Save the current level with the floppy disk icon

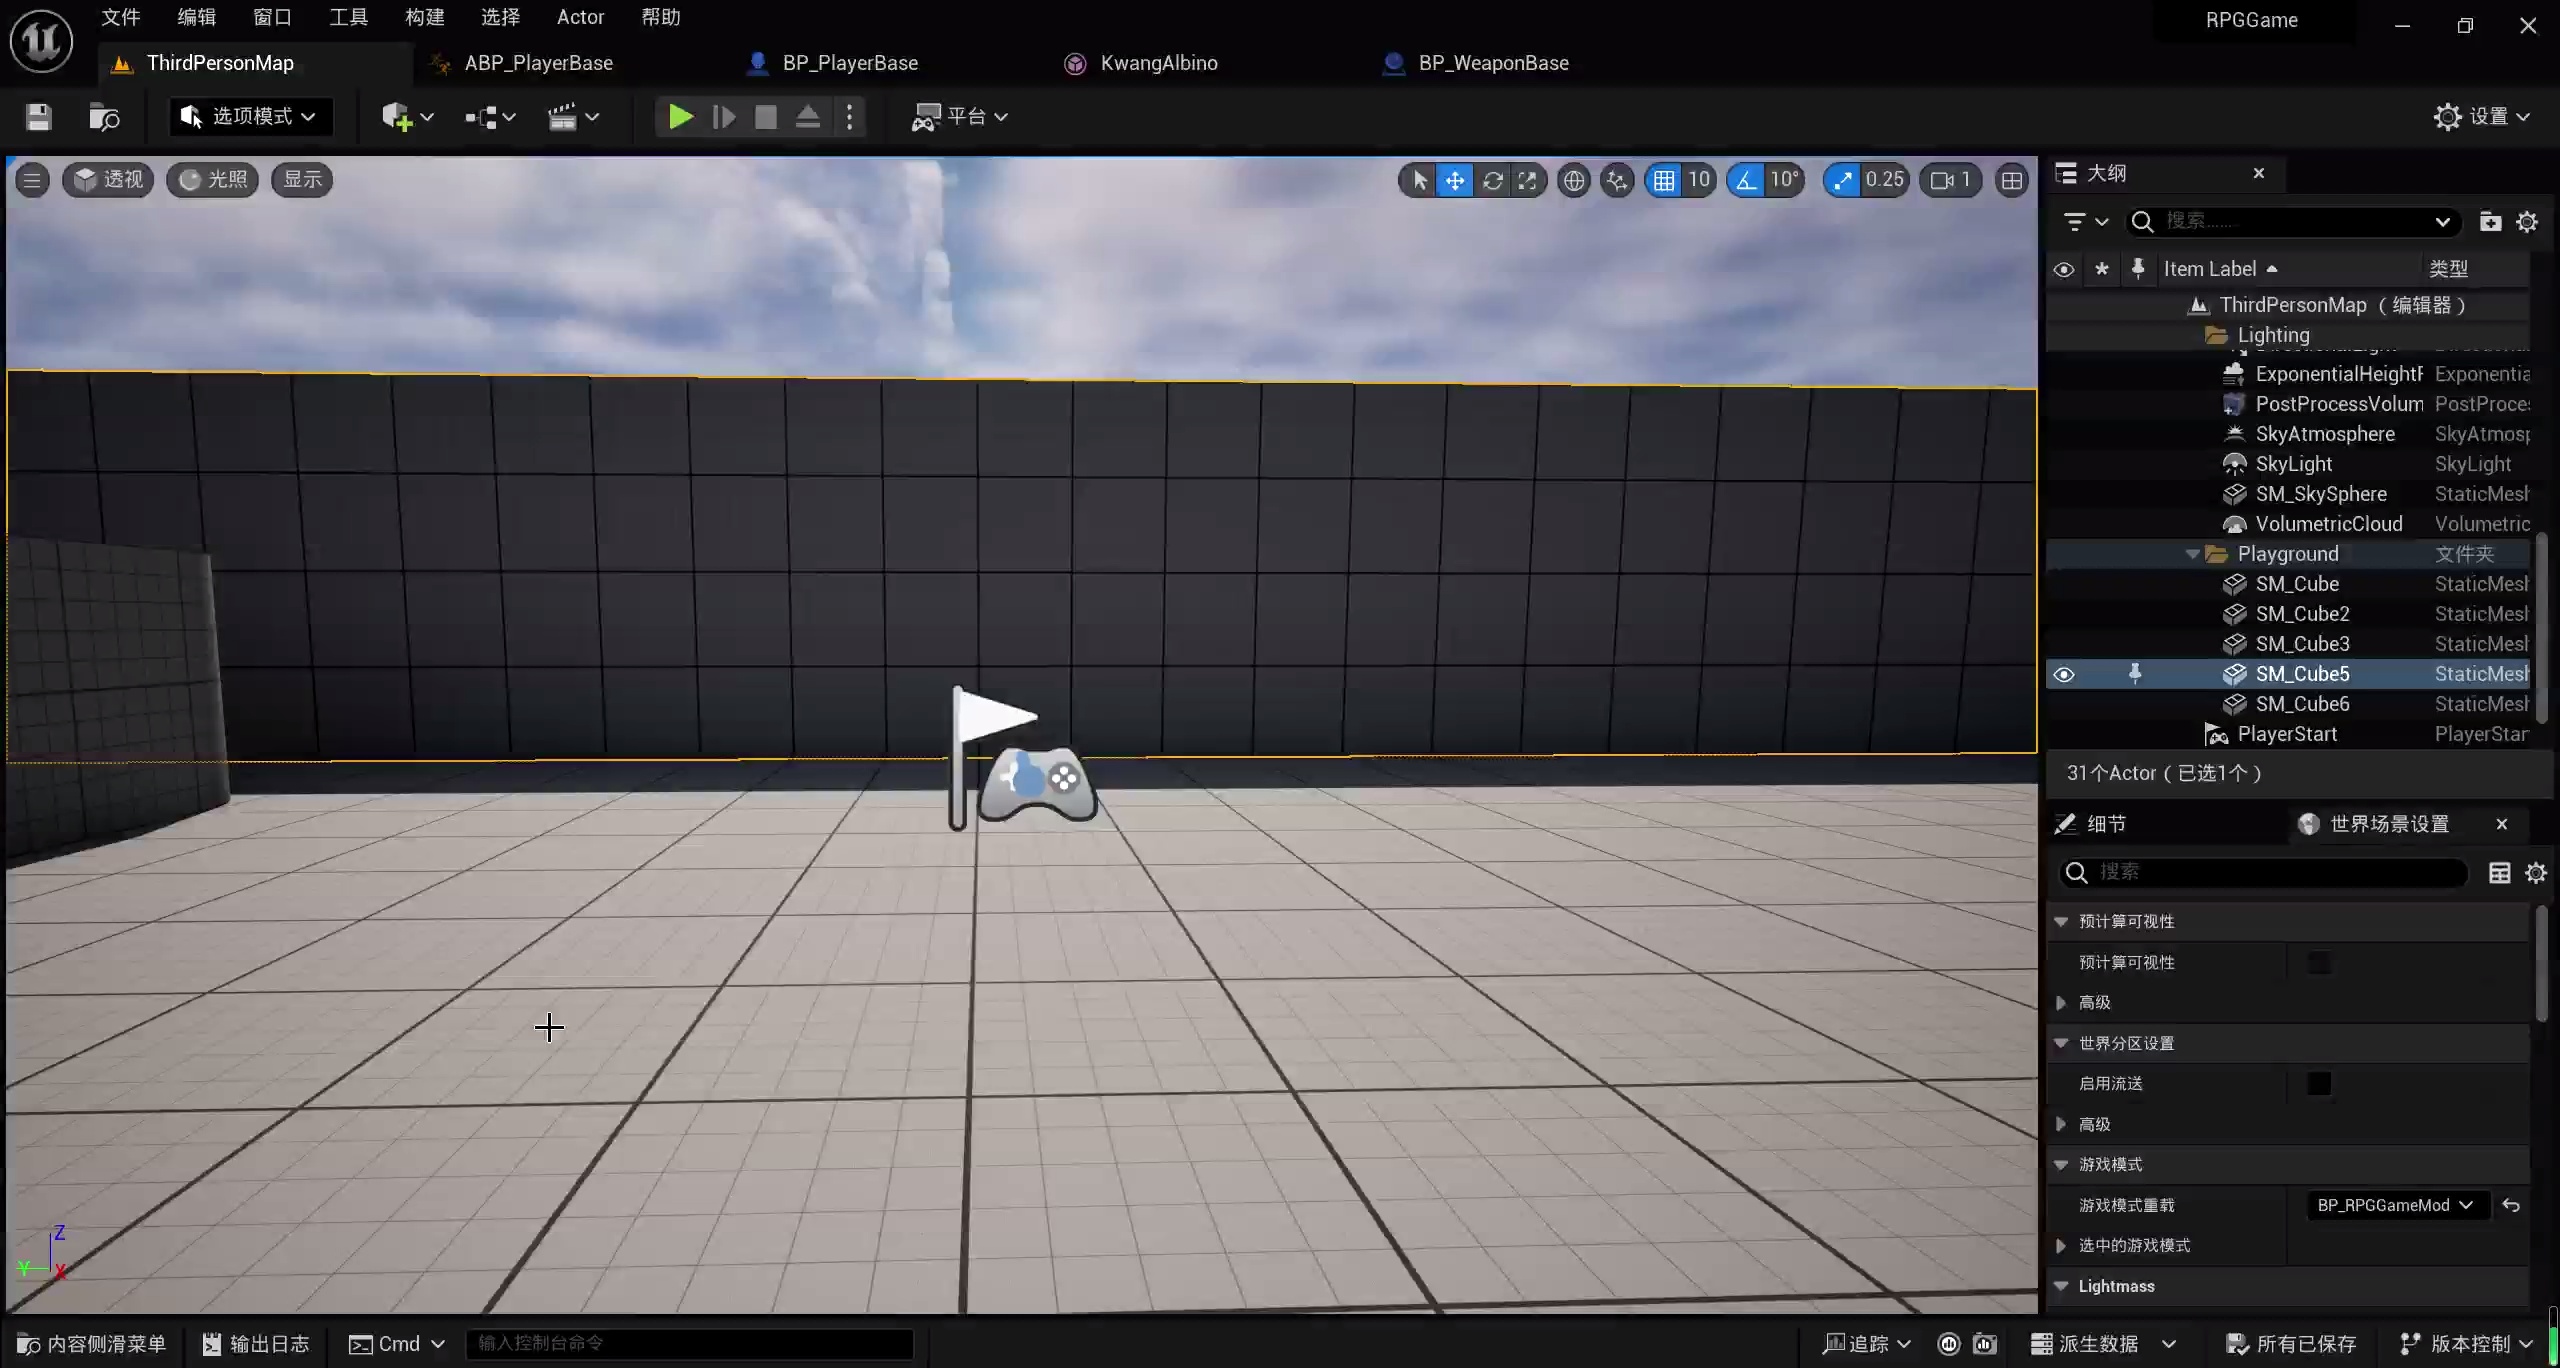click(38, 117)
